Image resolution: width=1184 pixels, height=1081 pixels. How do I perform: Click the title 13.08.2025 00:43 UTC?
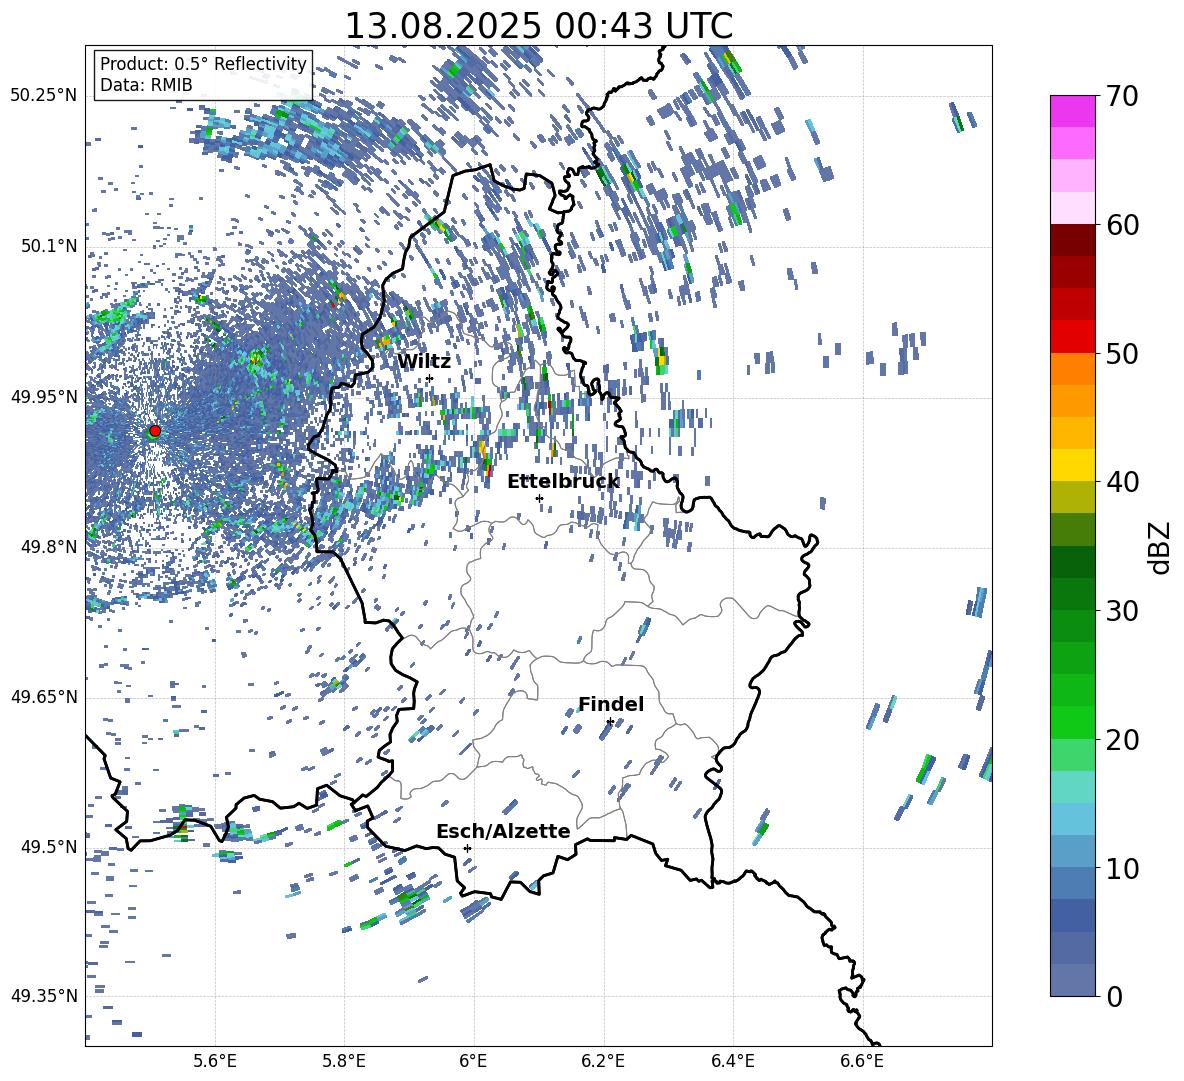coord(538,26)
